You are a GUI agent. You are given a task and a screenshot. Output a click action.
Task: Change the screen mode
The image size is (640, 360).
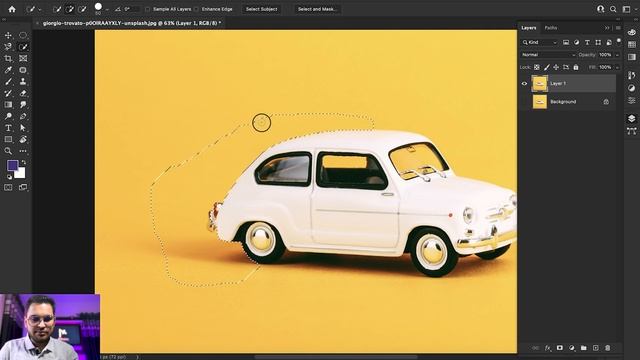pos(23,187)
